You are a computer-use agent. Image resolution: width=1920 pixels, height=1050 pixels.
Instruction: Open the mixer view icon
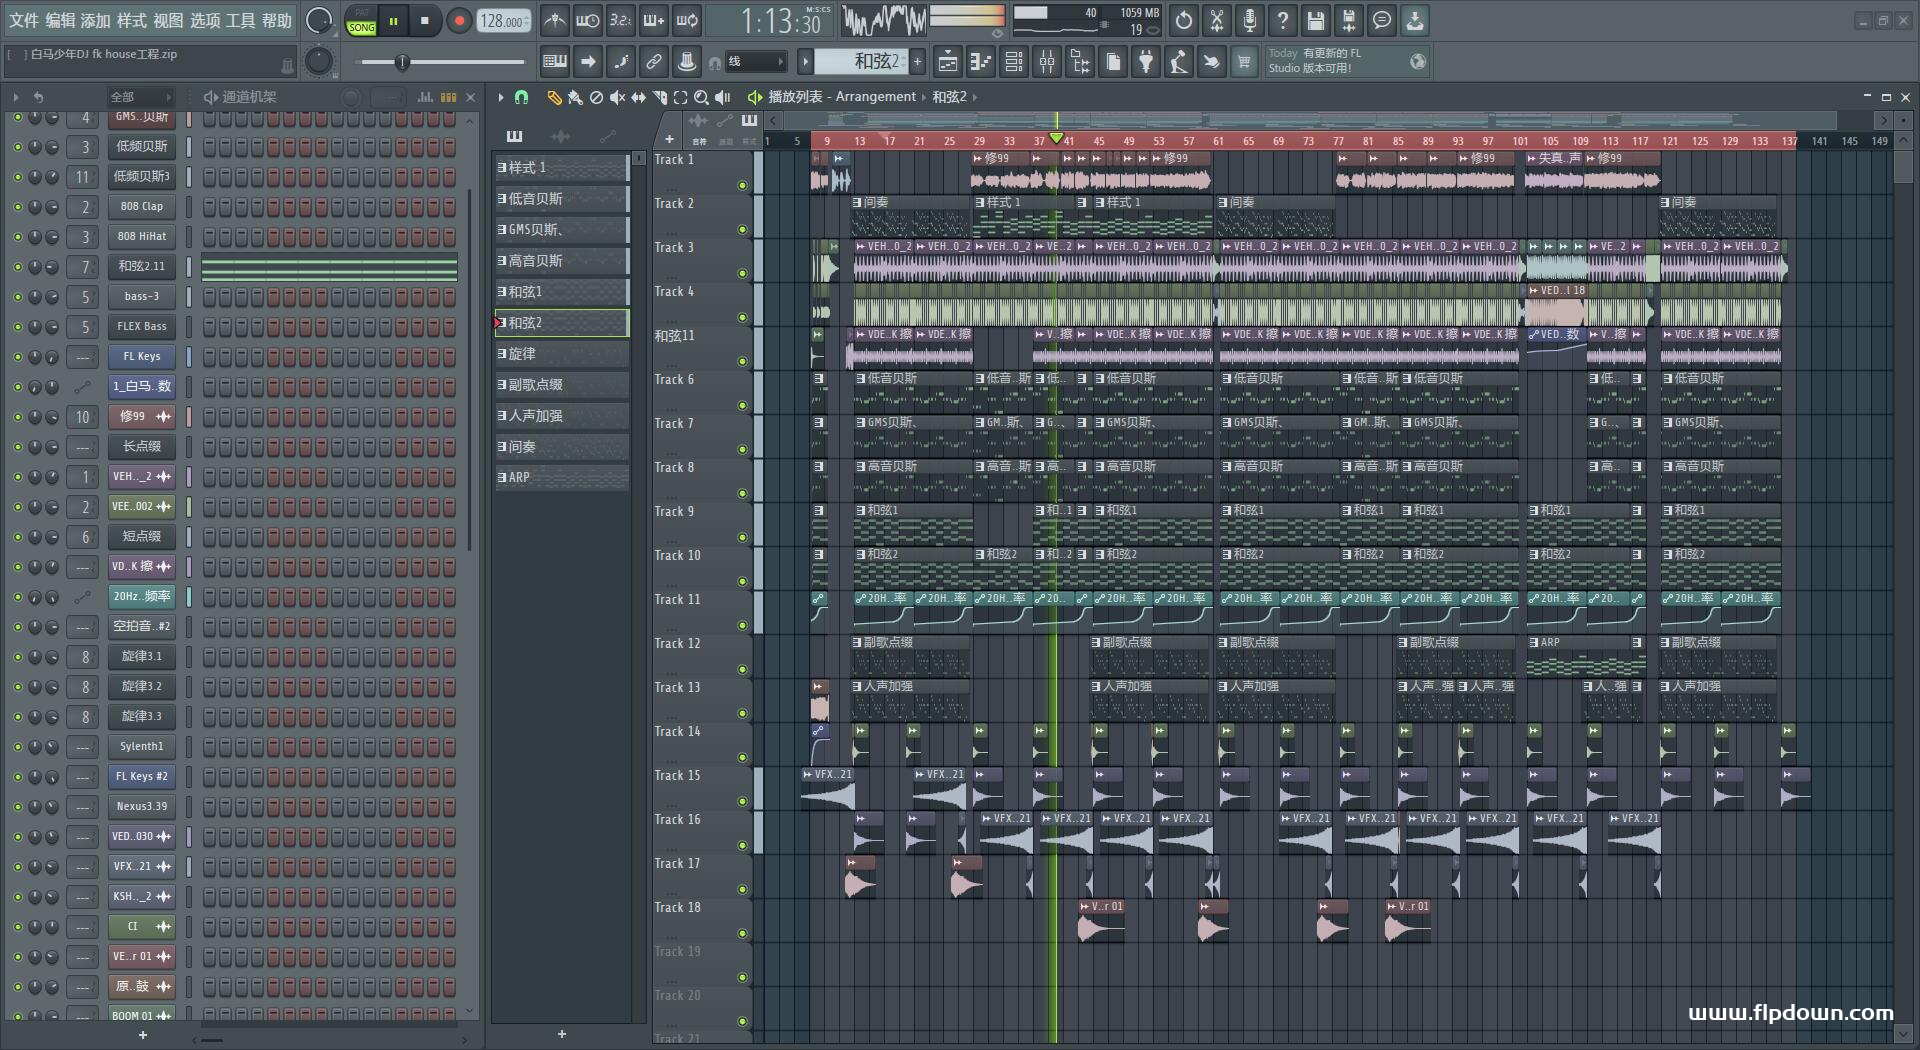(x=1047, y=62)
